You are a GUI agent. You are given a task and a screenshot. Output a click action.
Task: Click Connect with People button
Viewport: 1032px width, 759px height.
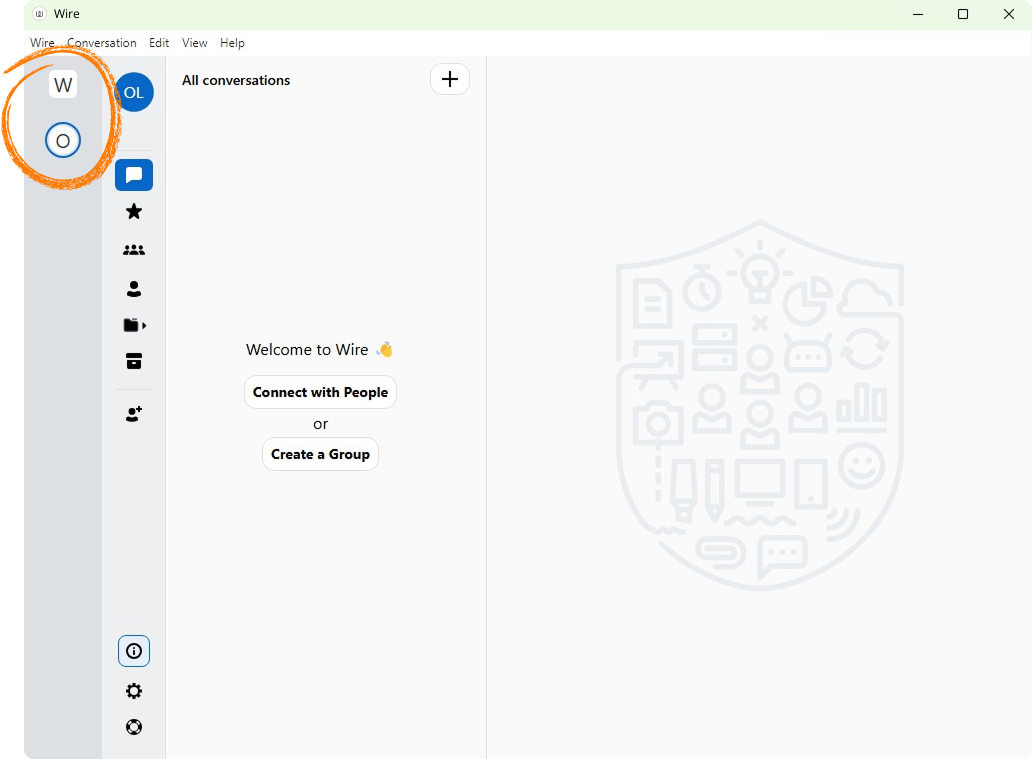tap(321, 392)
